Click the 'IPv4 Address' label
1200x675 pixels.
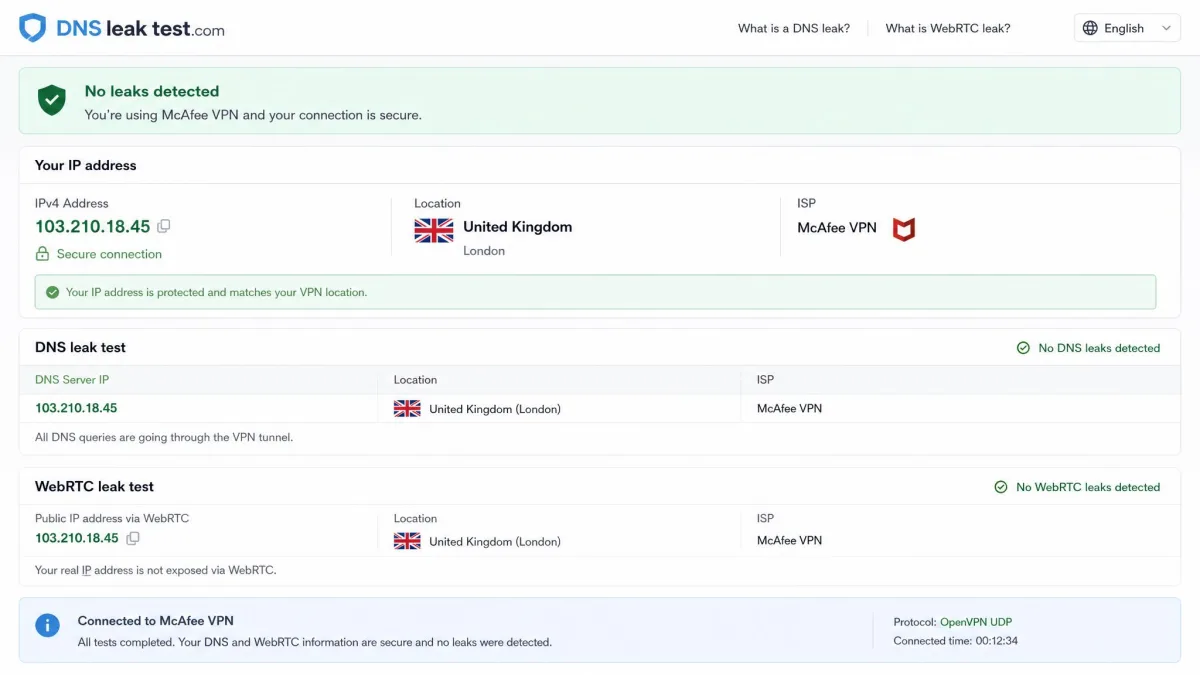point(72,203)
